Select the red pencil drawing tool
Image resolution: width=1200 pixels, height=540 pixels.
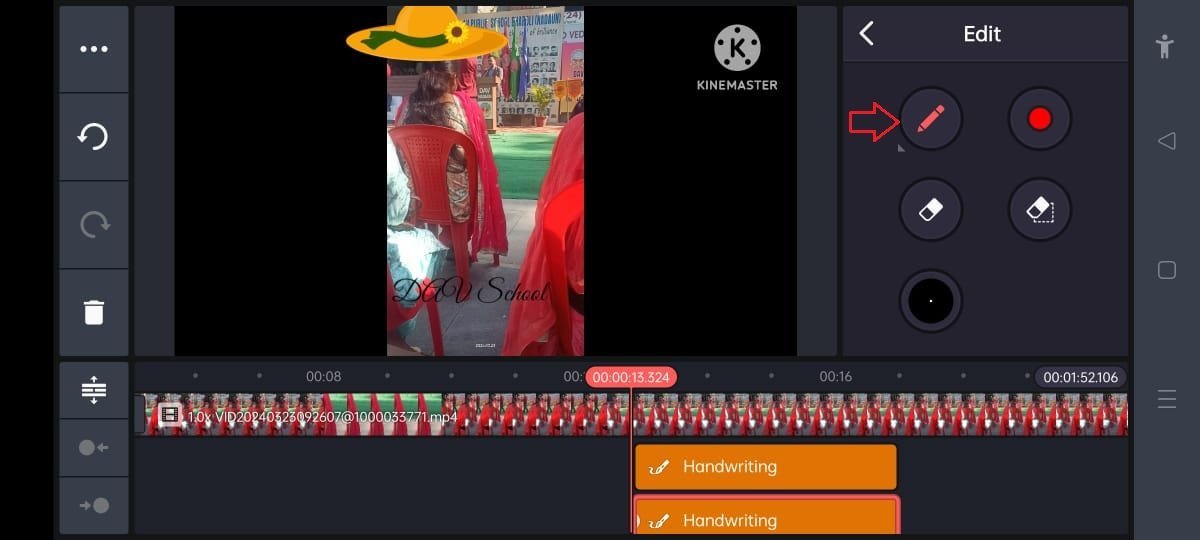930,119
